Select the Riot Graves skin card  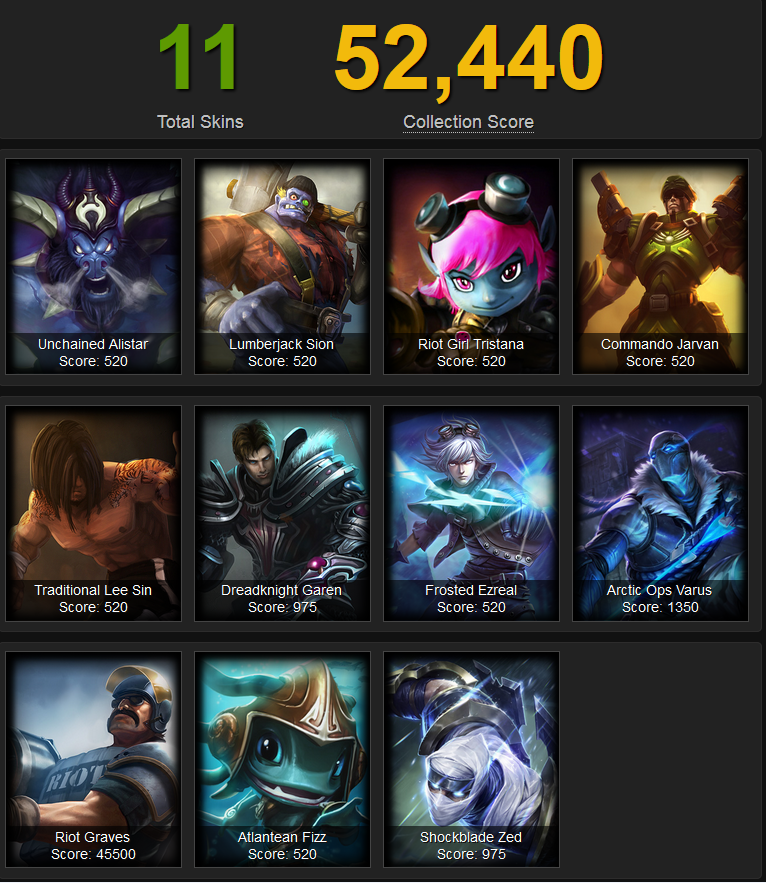93,760
